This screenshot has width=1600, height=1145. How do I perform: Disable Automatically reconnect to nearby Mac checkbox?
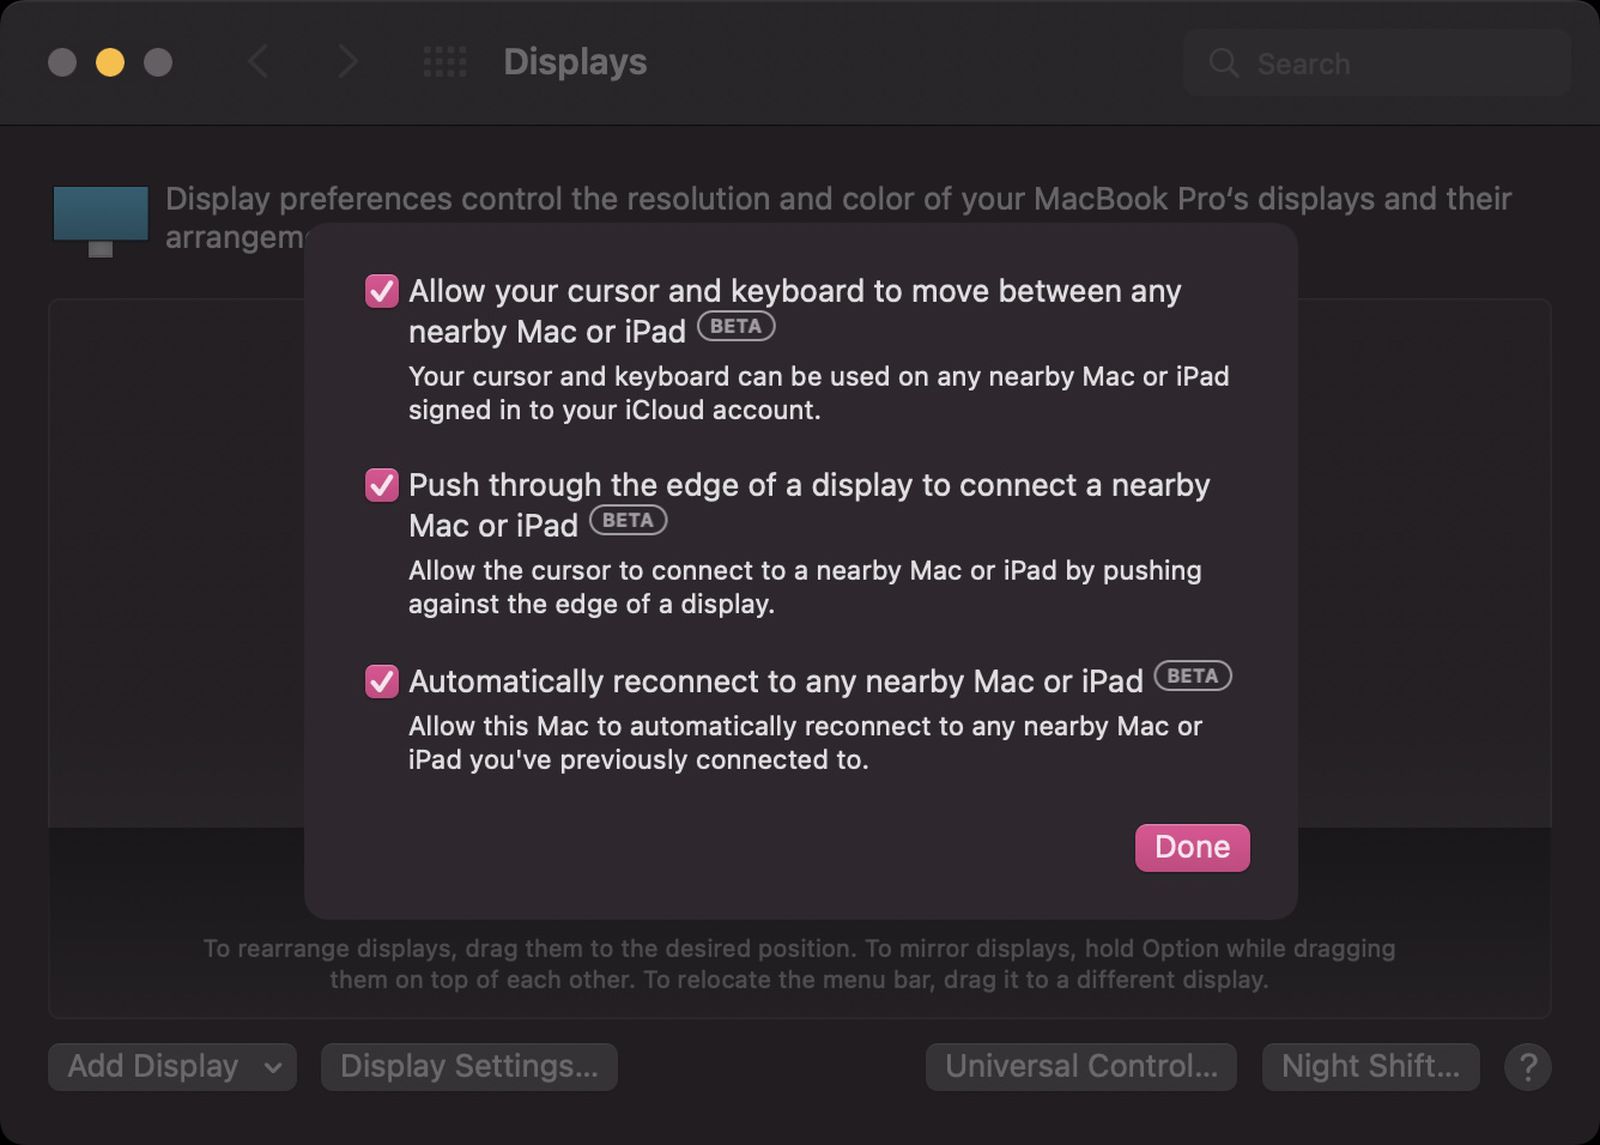click(x=381, y=681)
